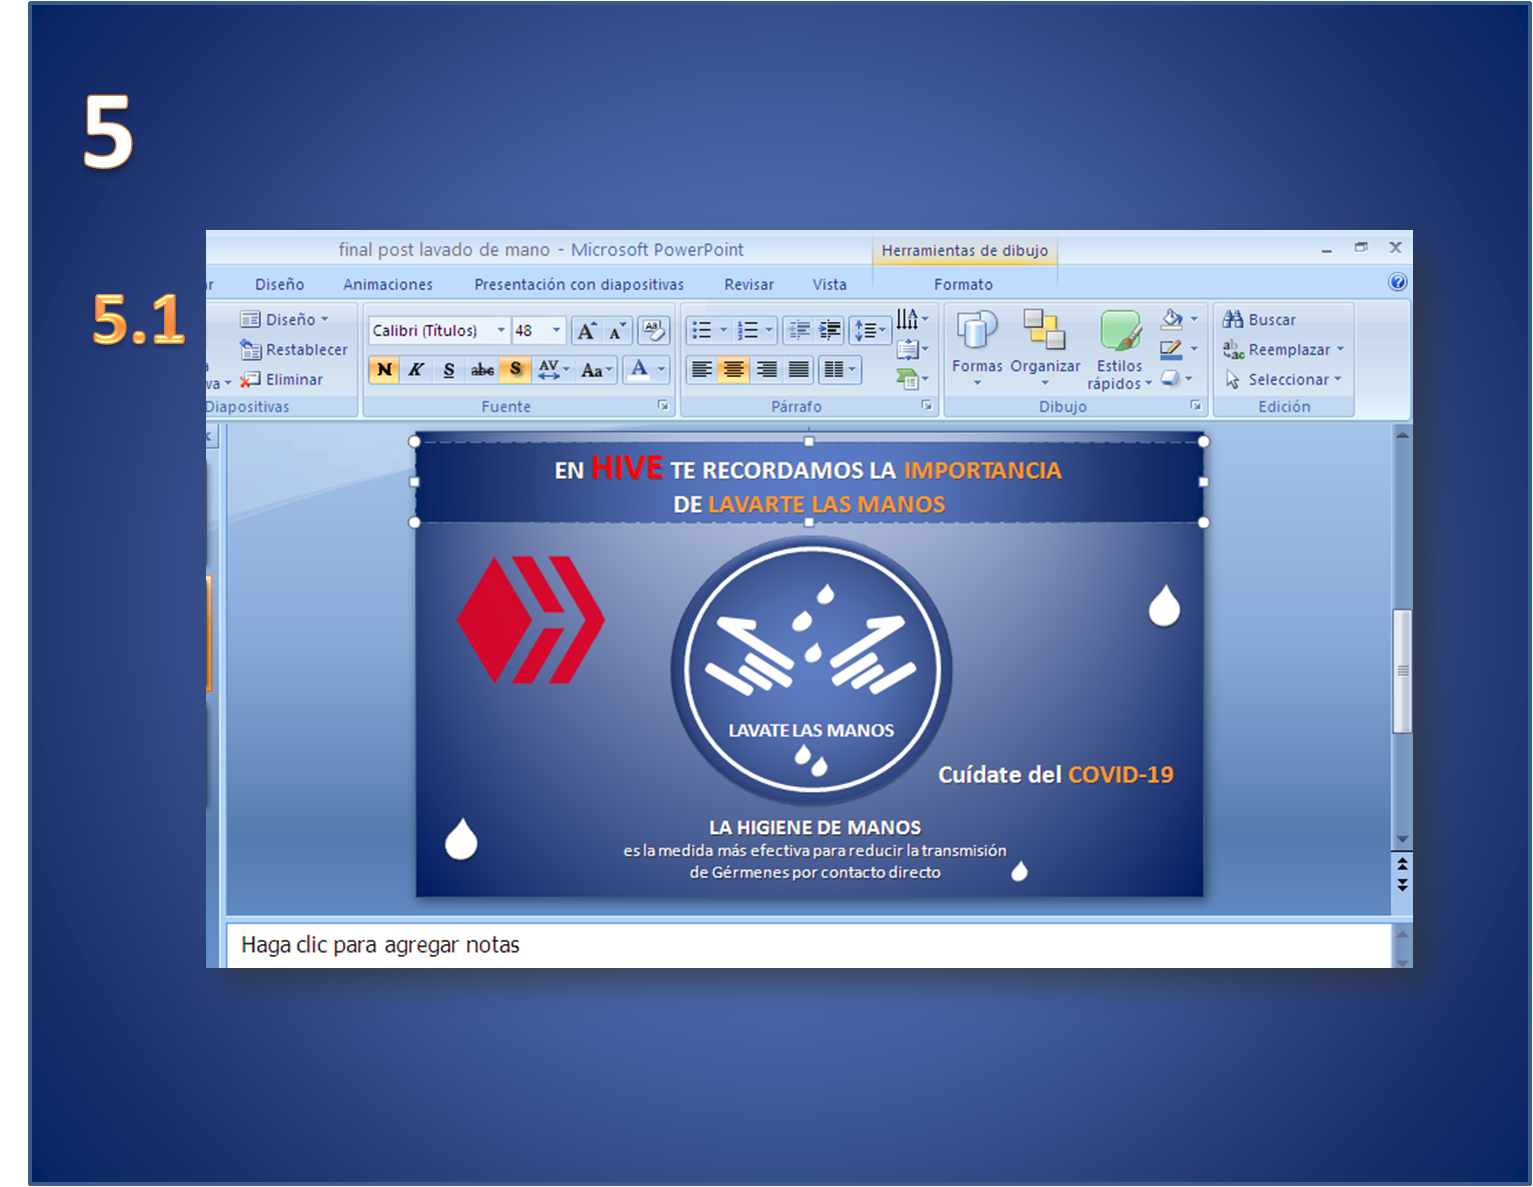Open Fuente dialog launcher
Screen dimensions: 1533x1187
pos(663,406)
